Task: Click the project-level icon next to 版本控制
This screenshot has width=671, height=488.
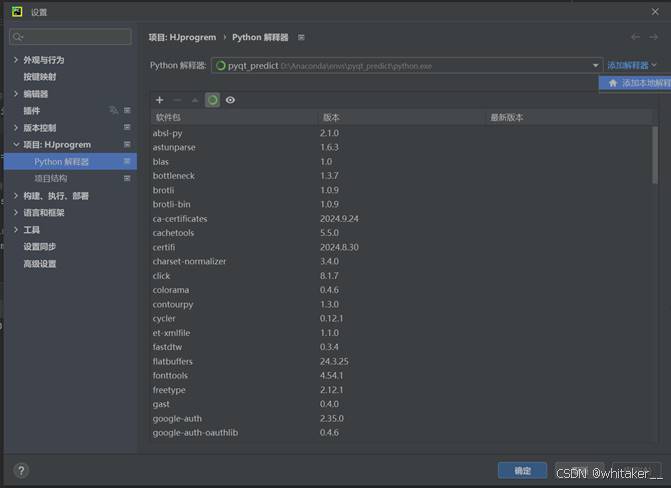Action: click(x=127, y=127)
